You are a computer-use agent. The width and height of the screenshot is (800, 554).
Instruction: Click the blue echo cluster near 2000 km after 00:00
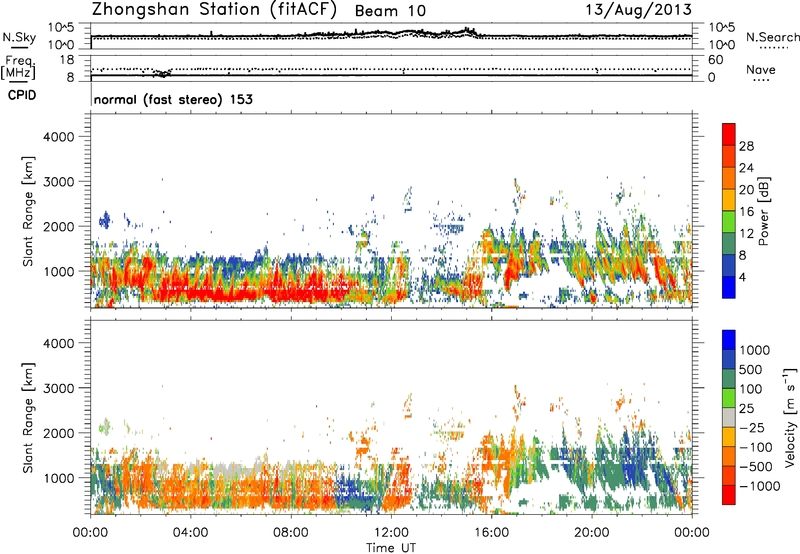[x=105, y=220]
